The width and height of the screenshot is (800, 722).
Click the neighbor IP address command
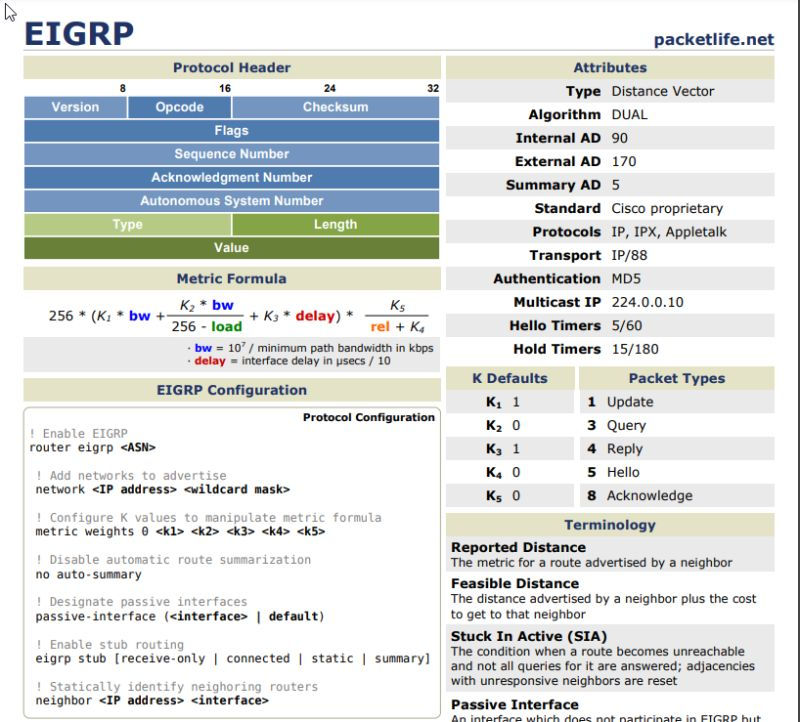152,701
